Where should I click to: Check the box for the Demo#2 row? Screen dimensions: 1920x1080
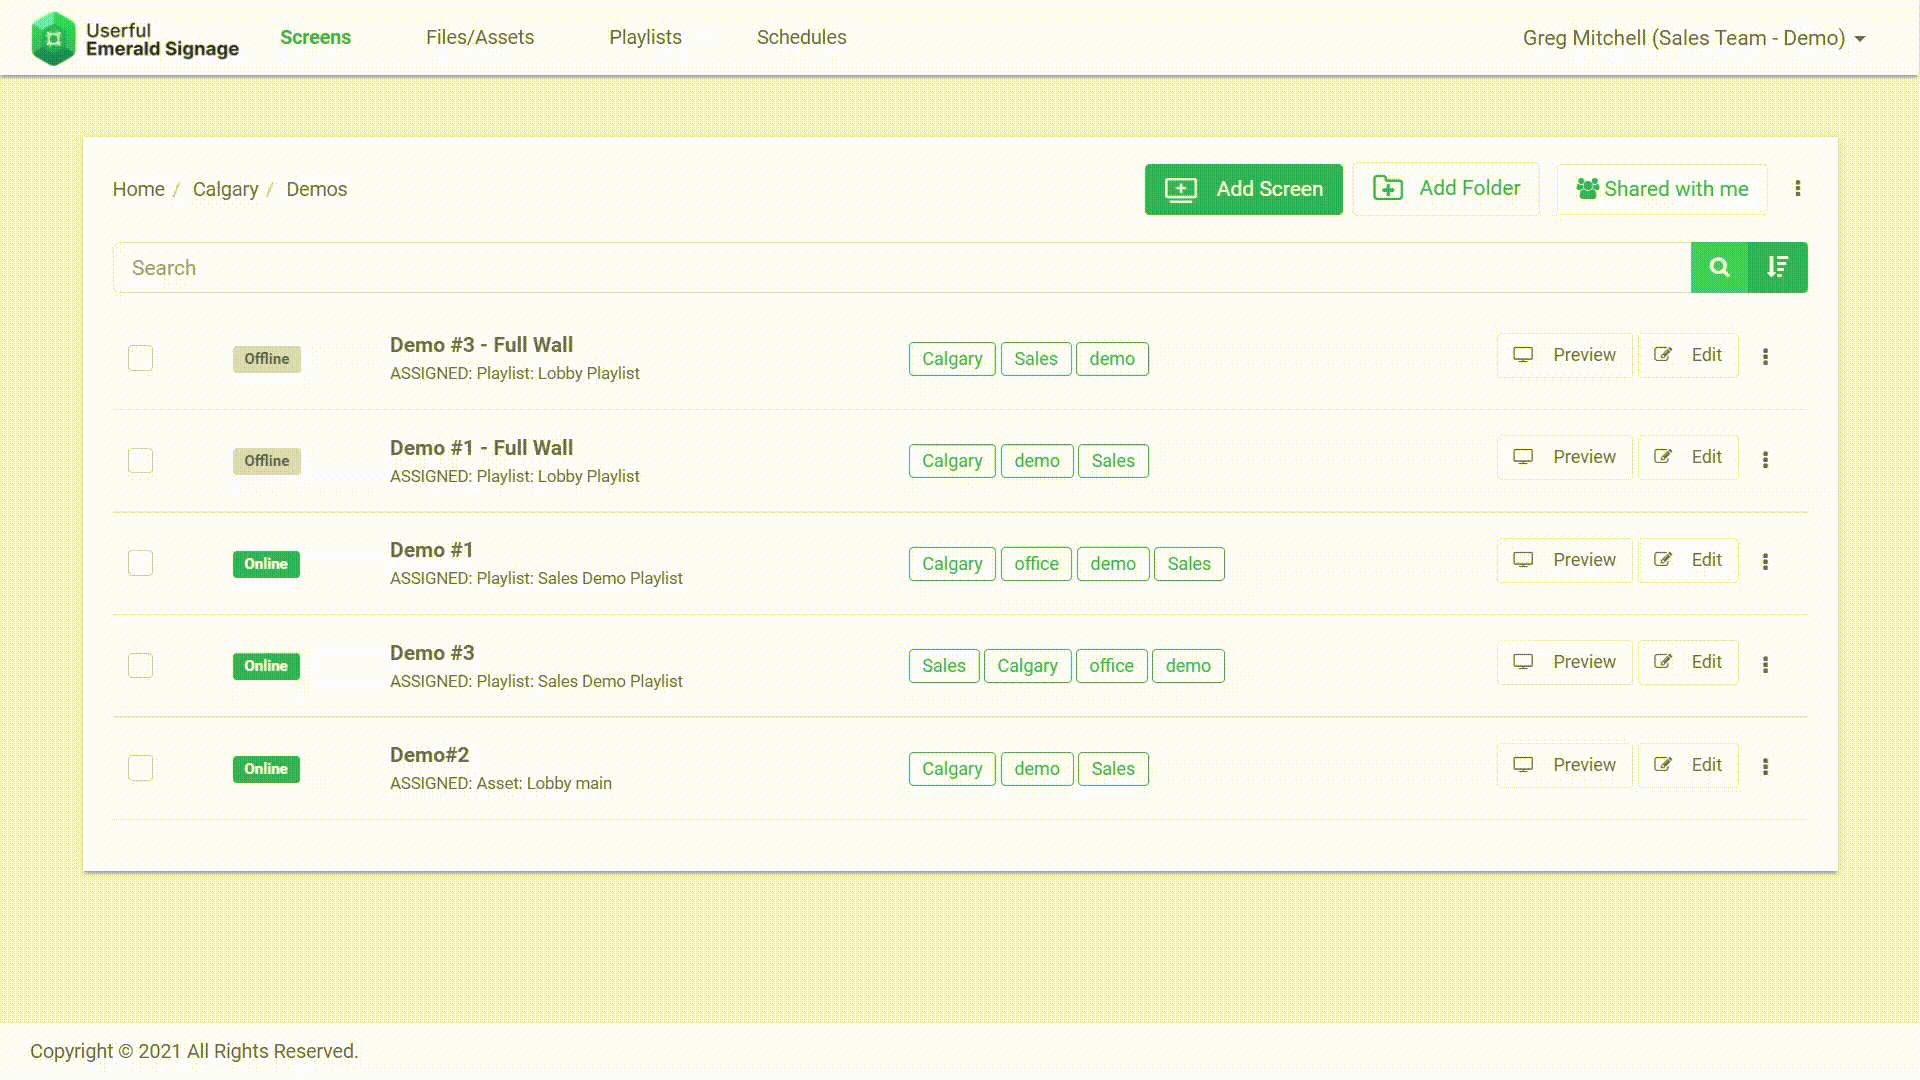(x=140, y=768)
